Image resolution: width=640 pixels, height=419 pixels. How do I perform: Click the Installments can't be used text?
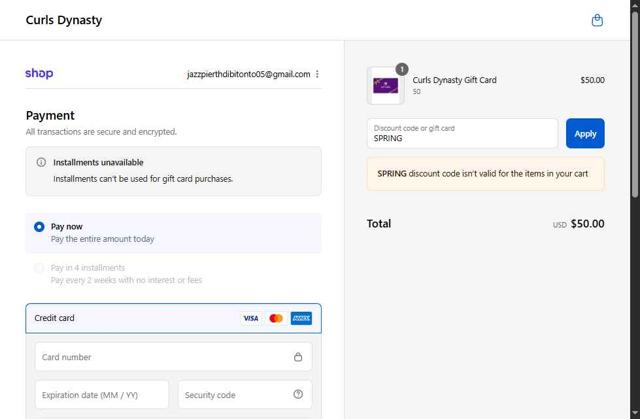pos(143,179)
